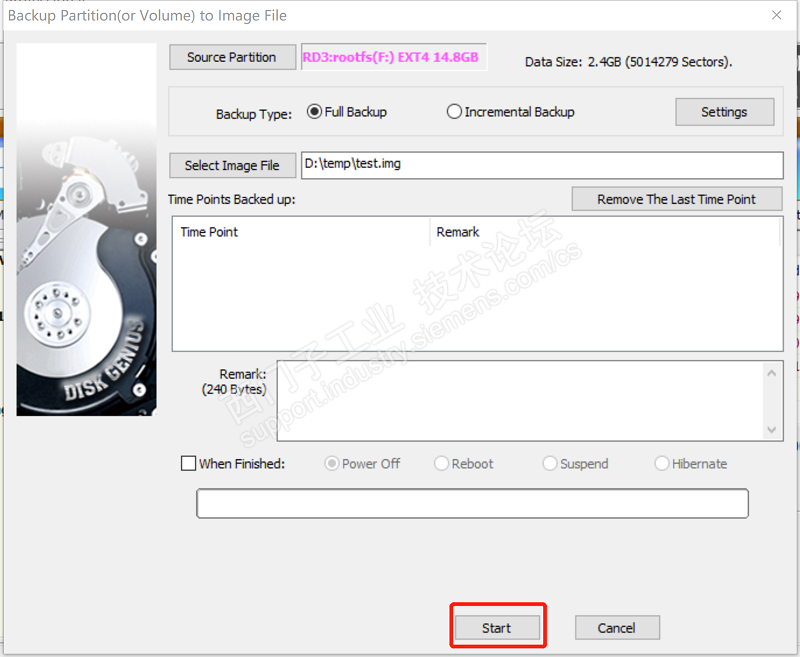Click the Time Point column header

coord(301,232)
